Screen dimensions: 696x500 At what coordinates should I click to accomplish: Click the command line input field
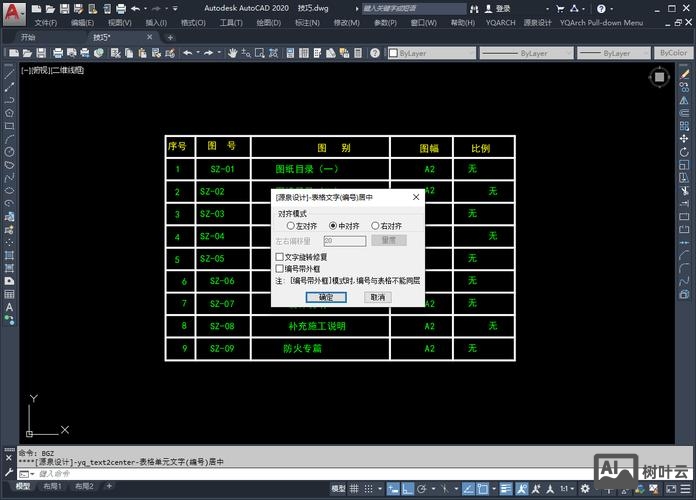[300, 473]
